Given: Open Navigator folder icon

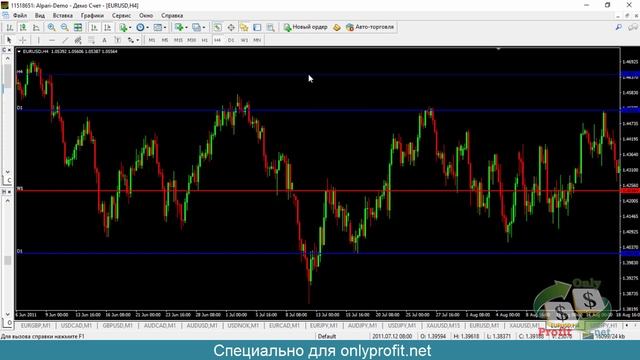Looking at the screenshot, I should coord(244,27).
